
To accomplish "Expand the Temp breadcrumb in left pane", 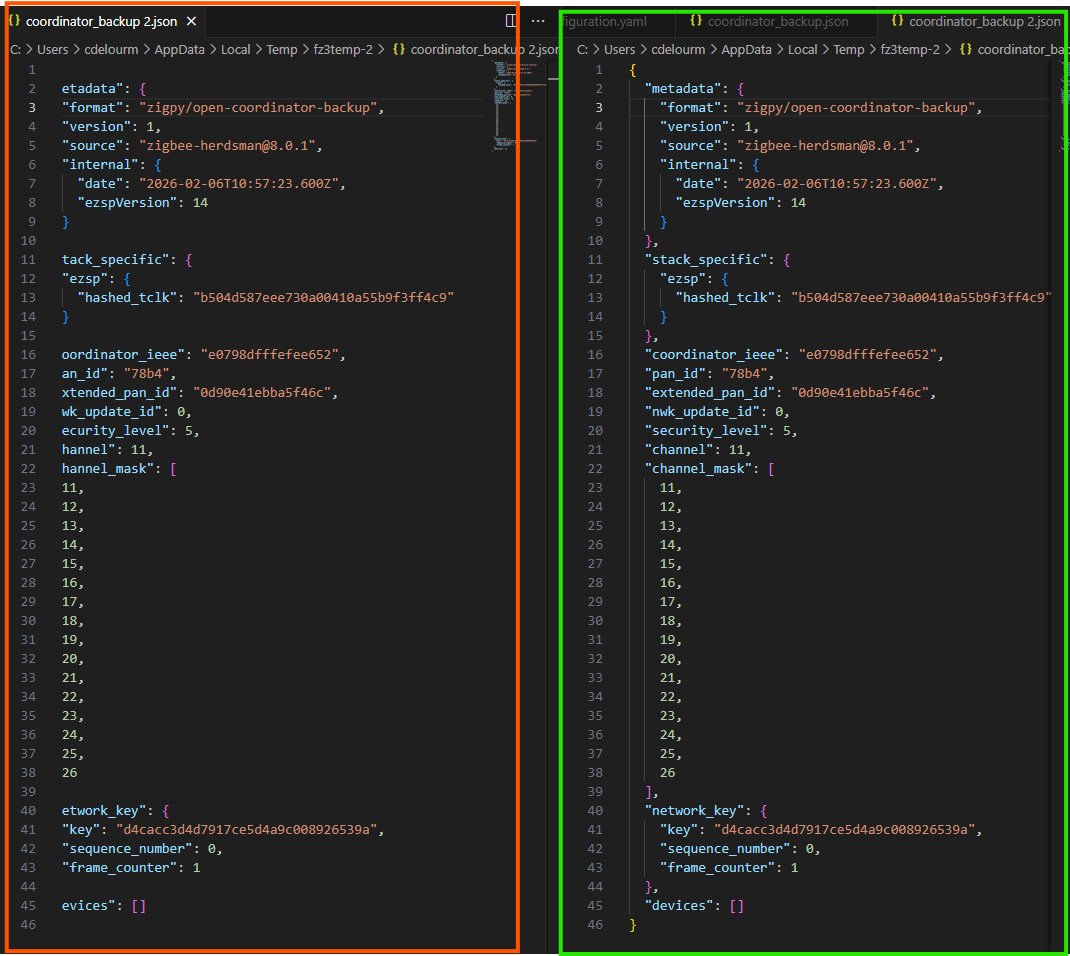I will point(282,49).
